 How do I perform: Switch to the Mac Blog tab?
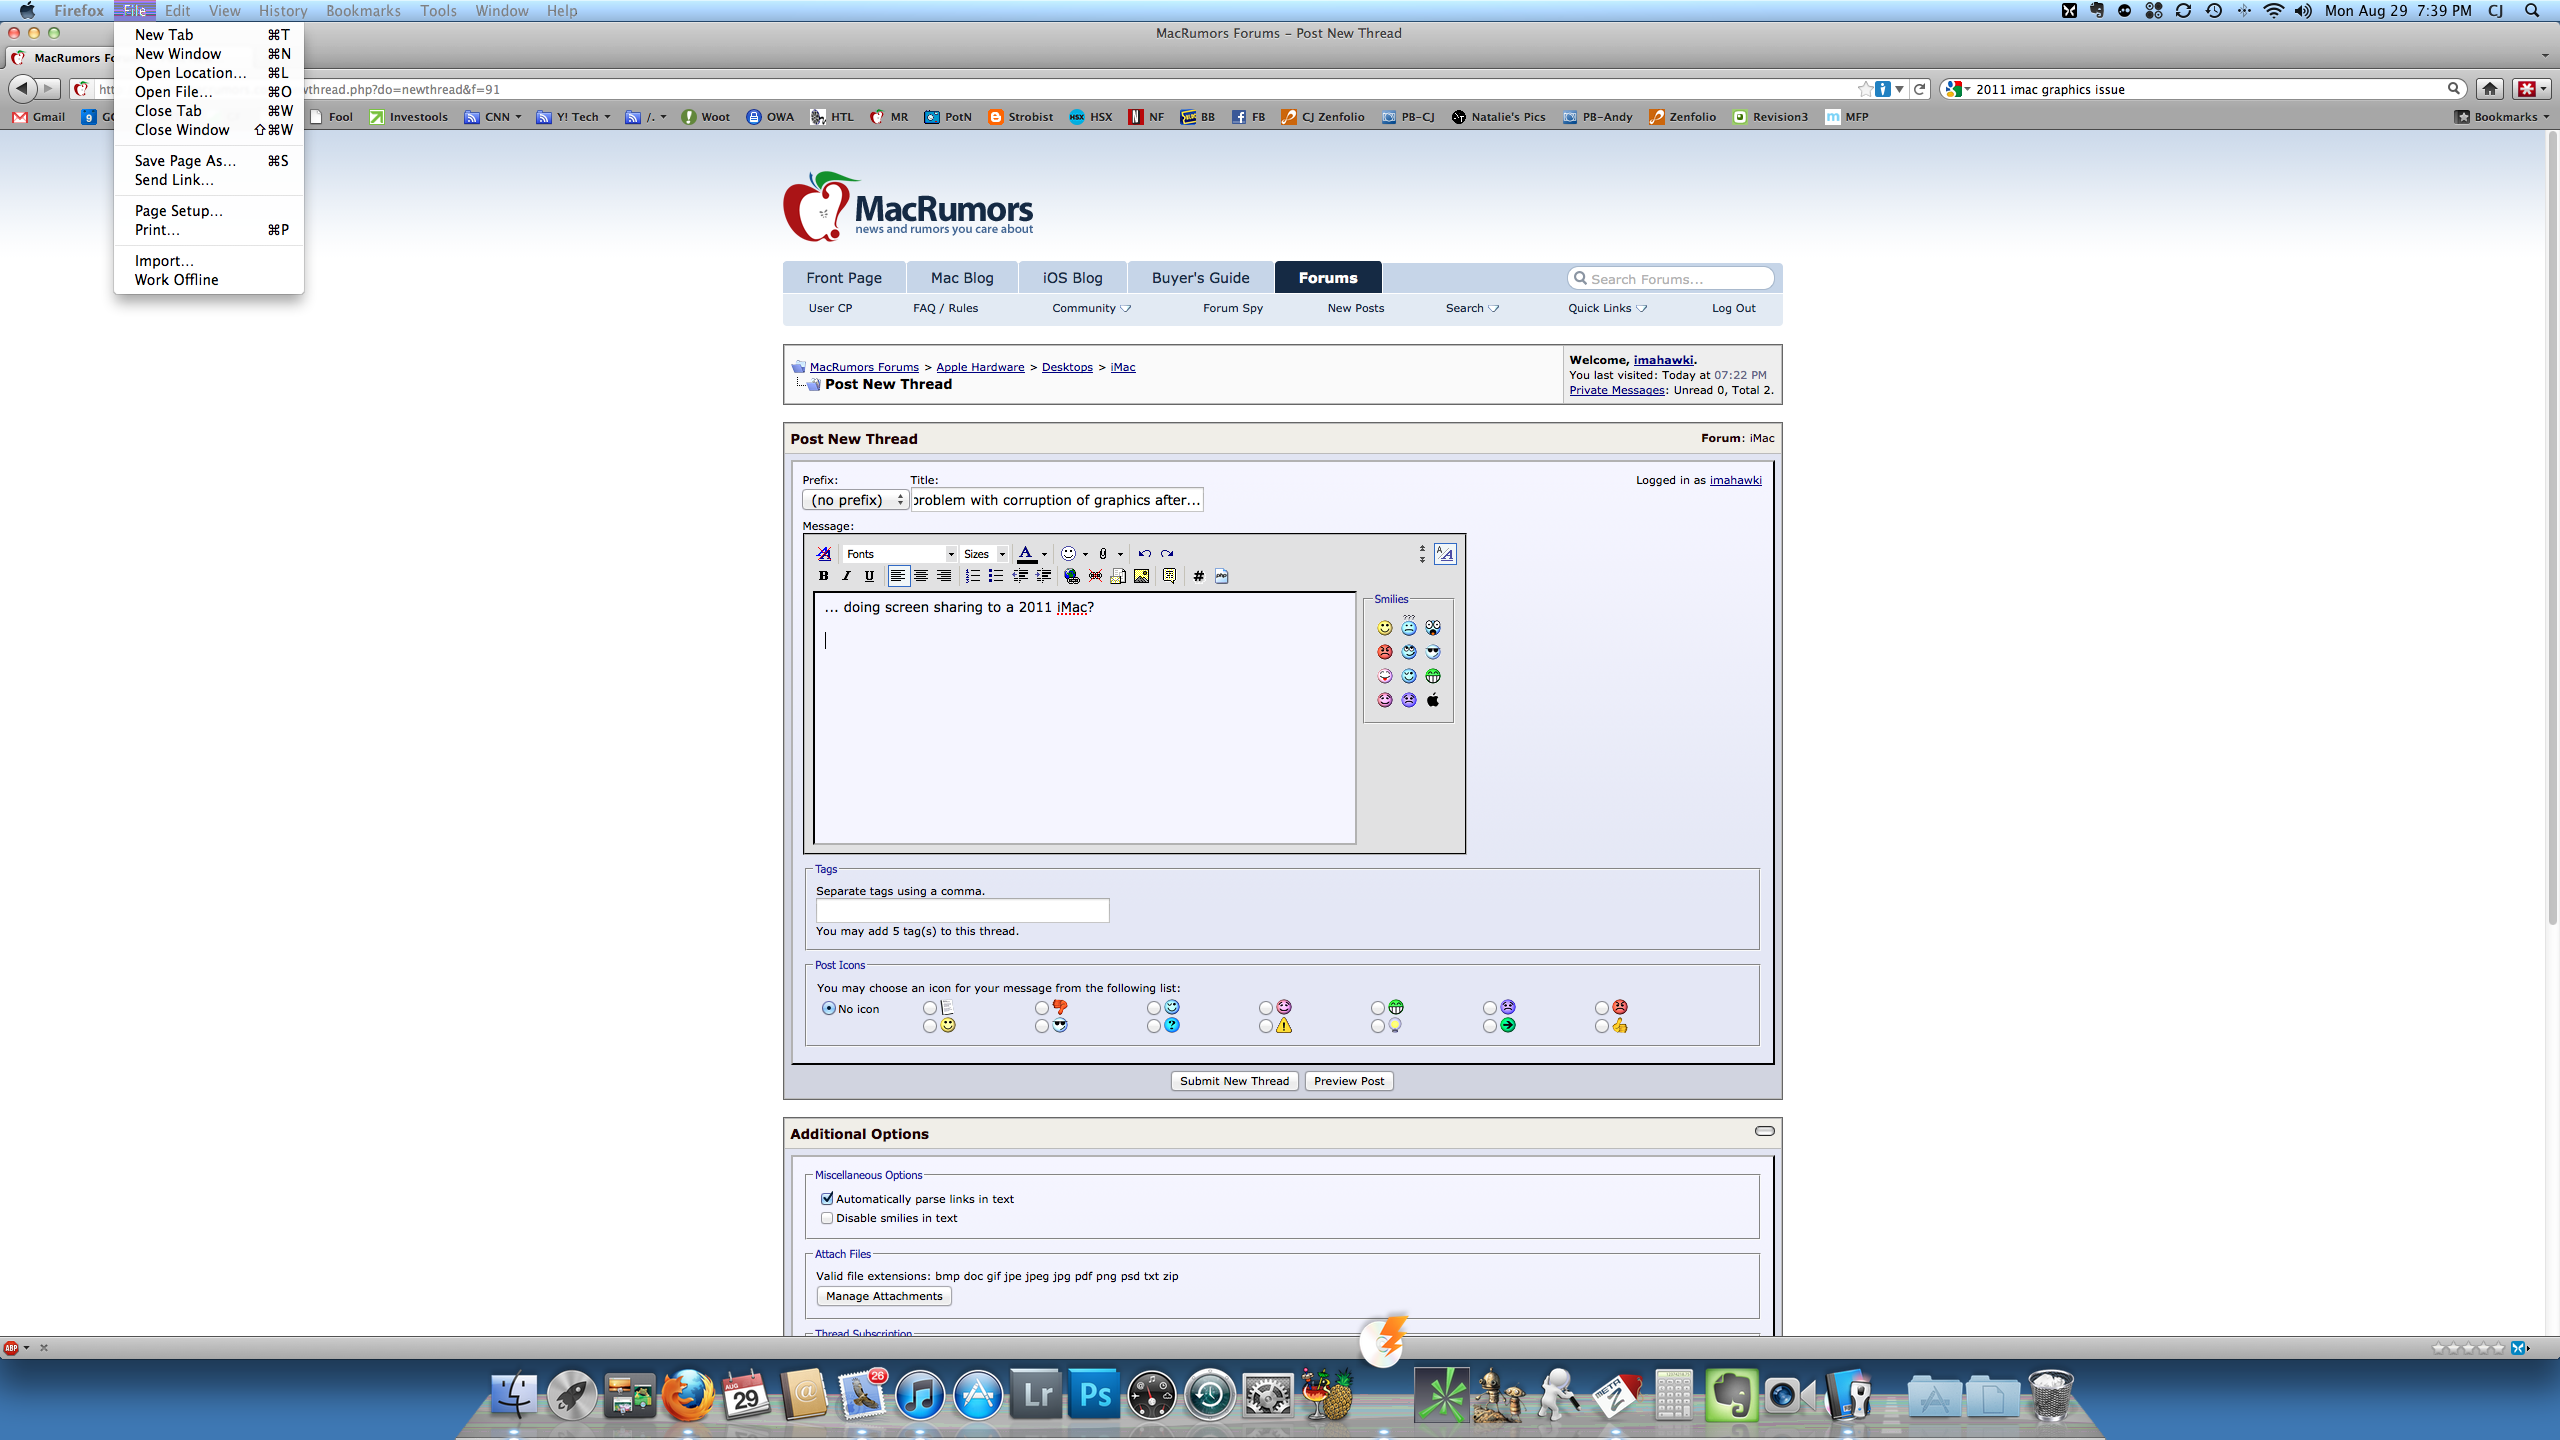[x=962, y=278]
